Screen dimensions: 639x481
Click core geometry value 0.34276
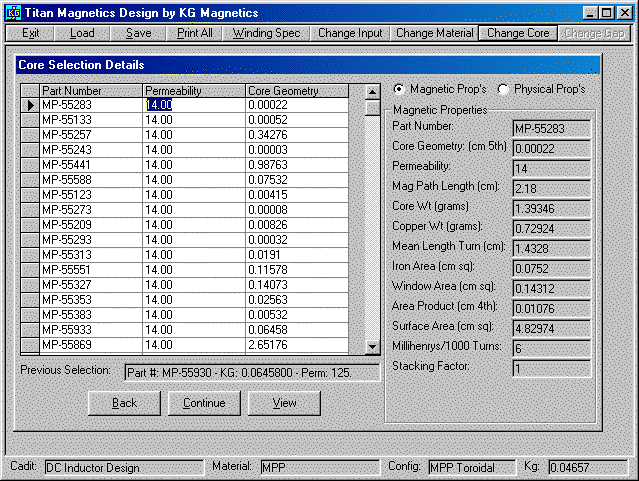pos(297,135)
